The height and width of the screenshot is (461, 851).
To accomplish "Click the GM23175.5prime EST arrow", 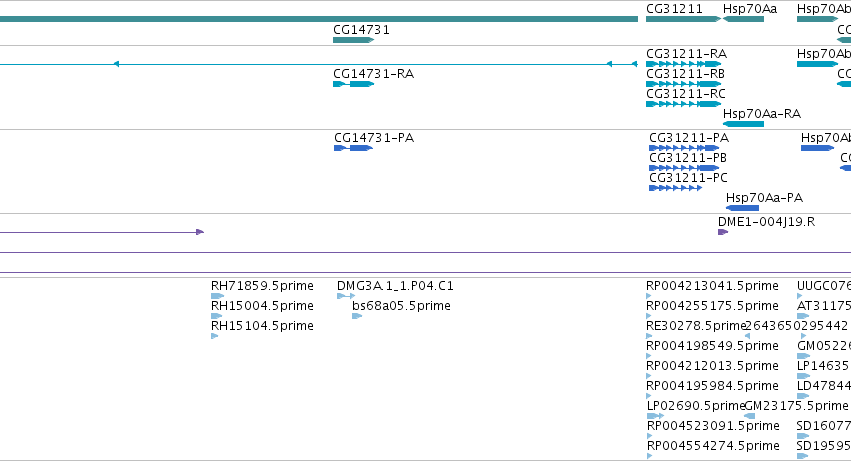I will pyautogui.click(x=750, y=416).
